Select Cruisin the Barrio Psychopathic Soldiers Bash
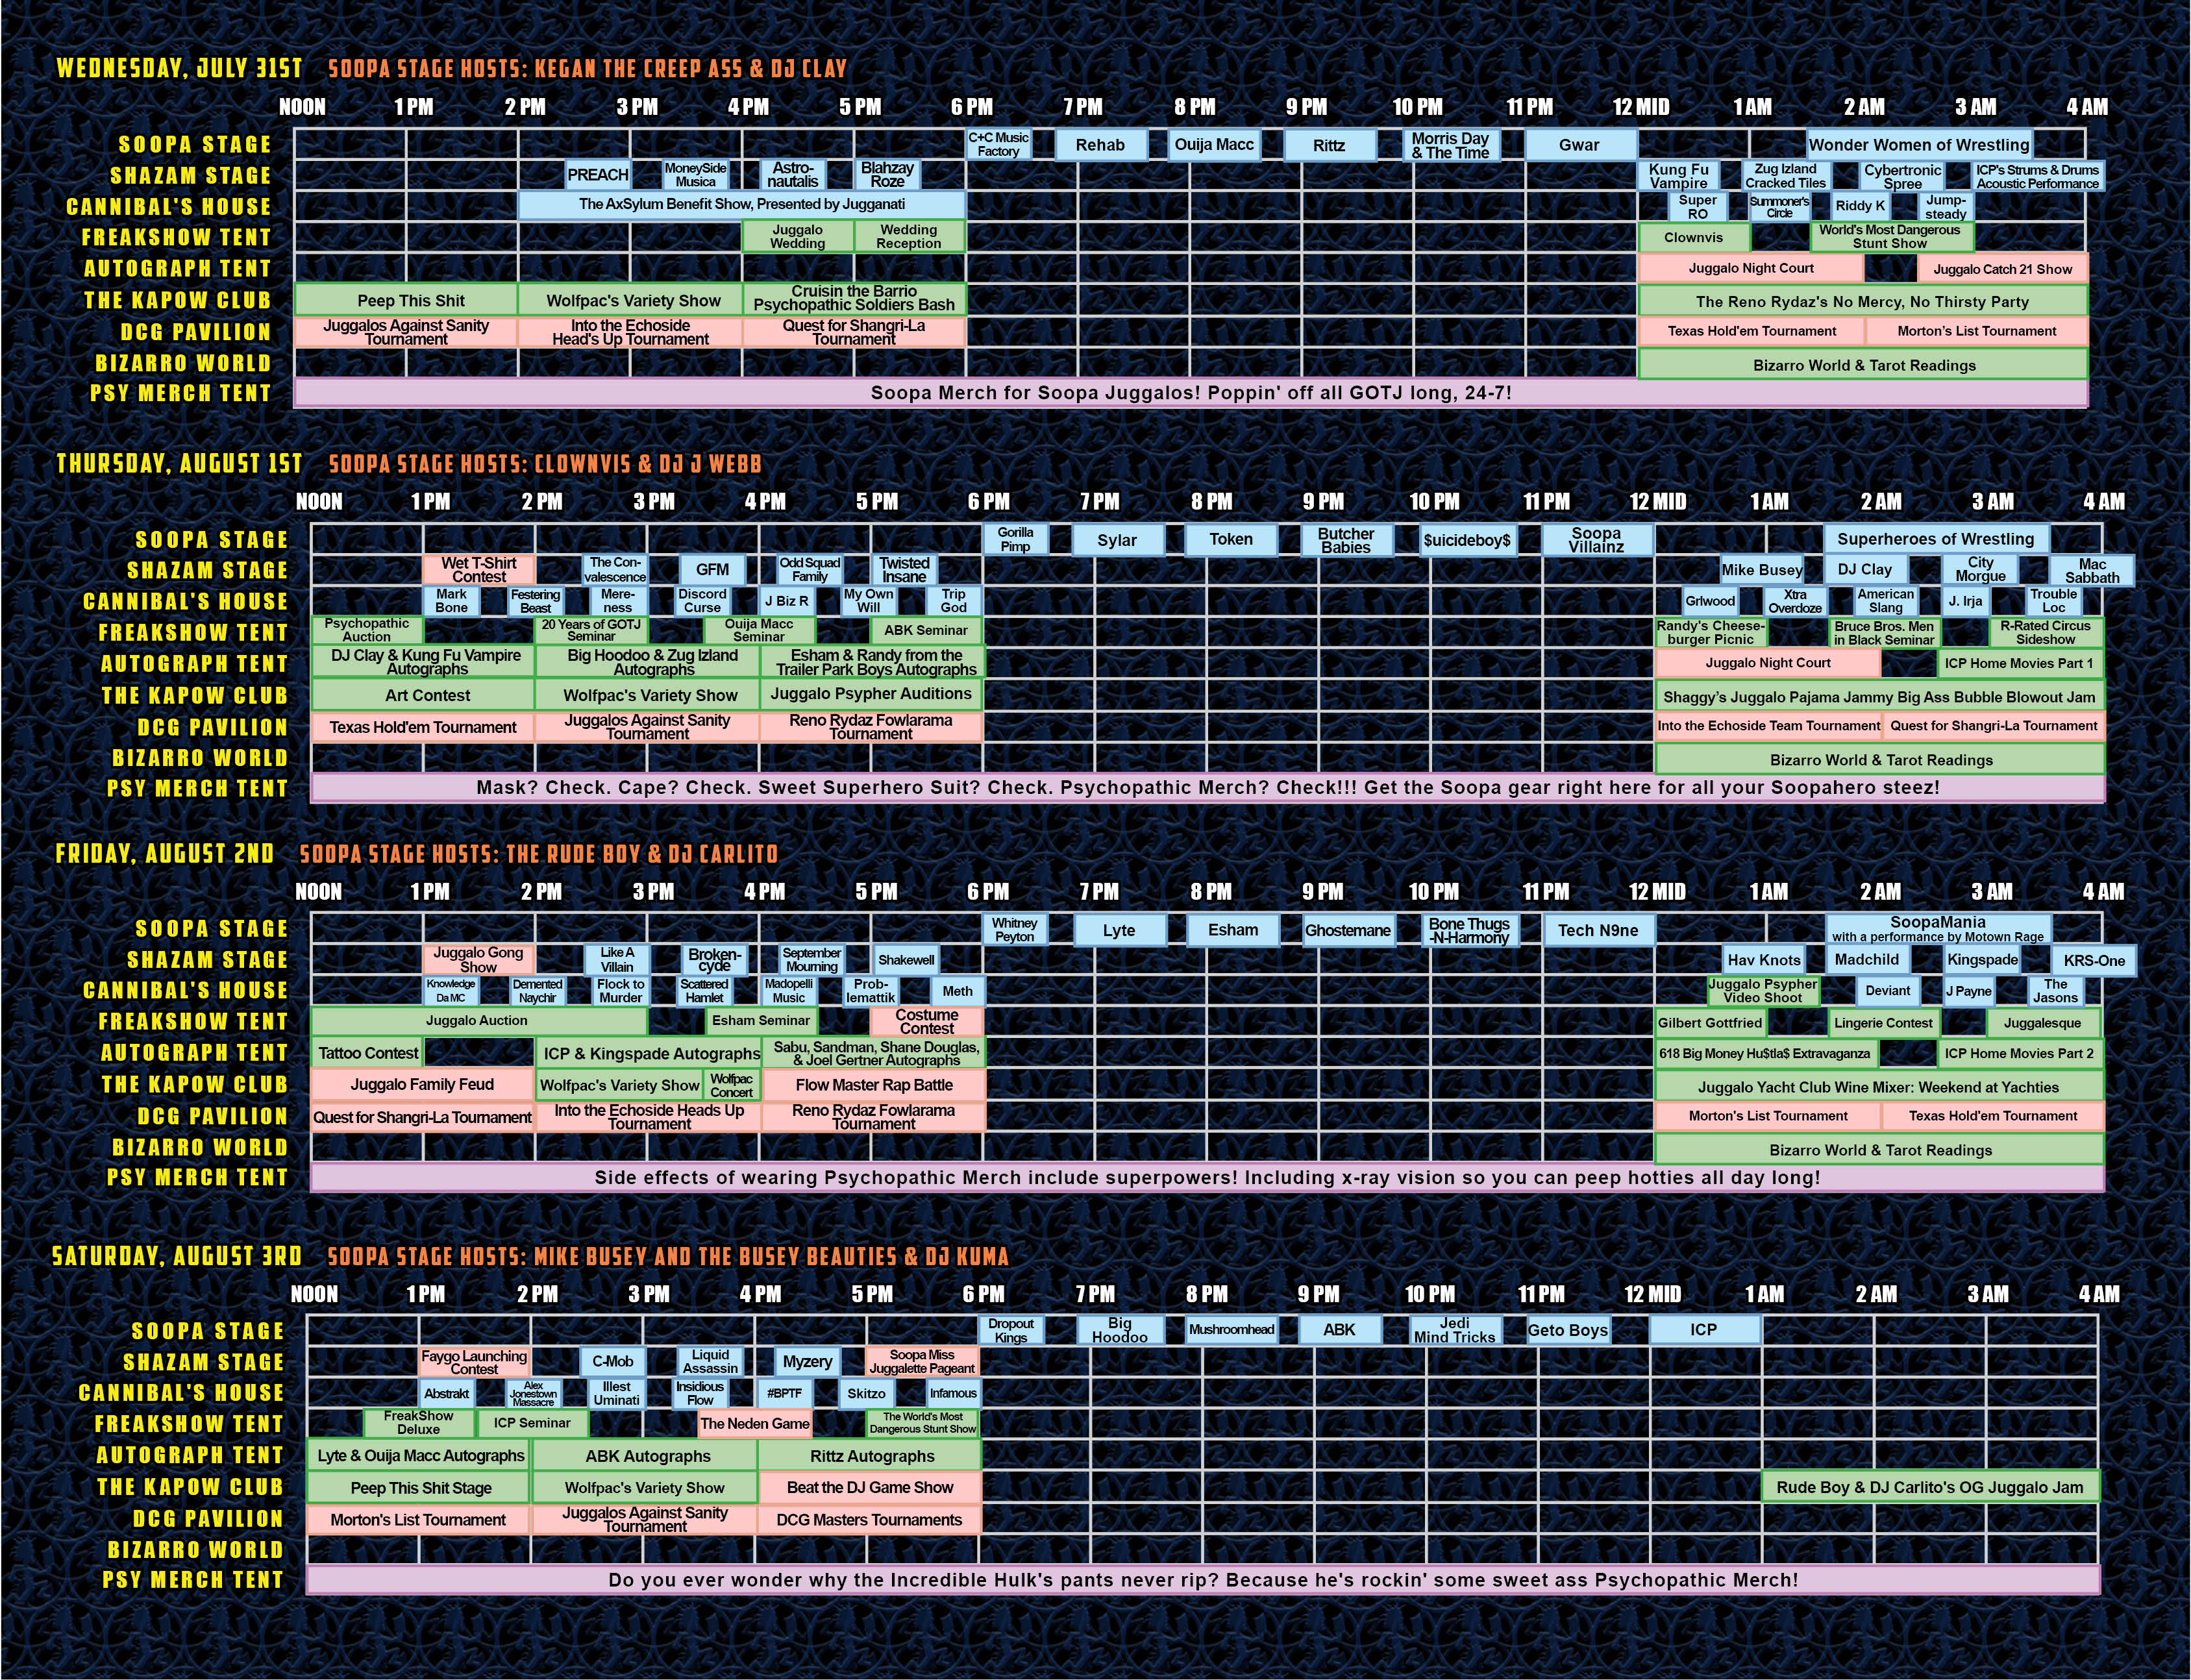The width and height of the screenshot is (2191, 1680). (854, 299)
